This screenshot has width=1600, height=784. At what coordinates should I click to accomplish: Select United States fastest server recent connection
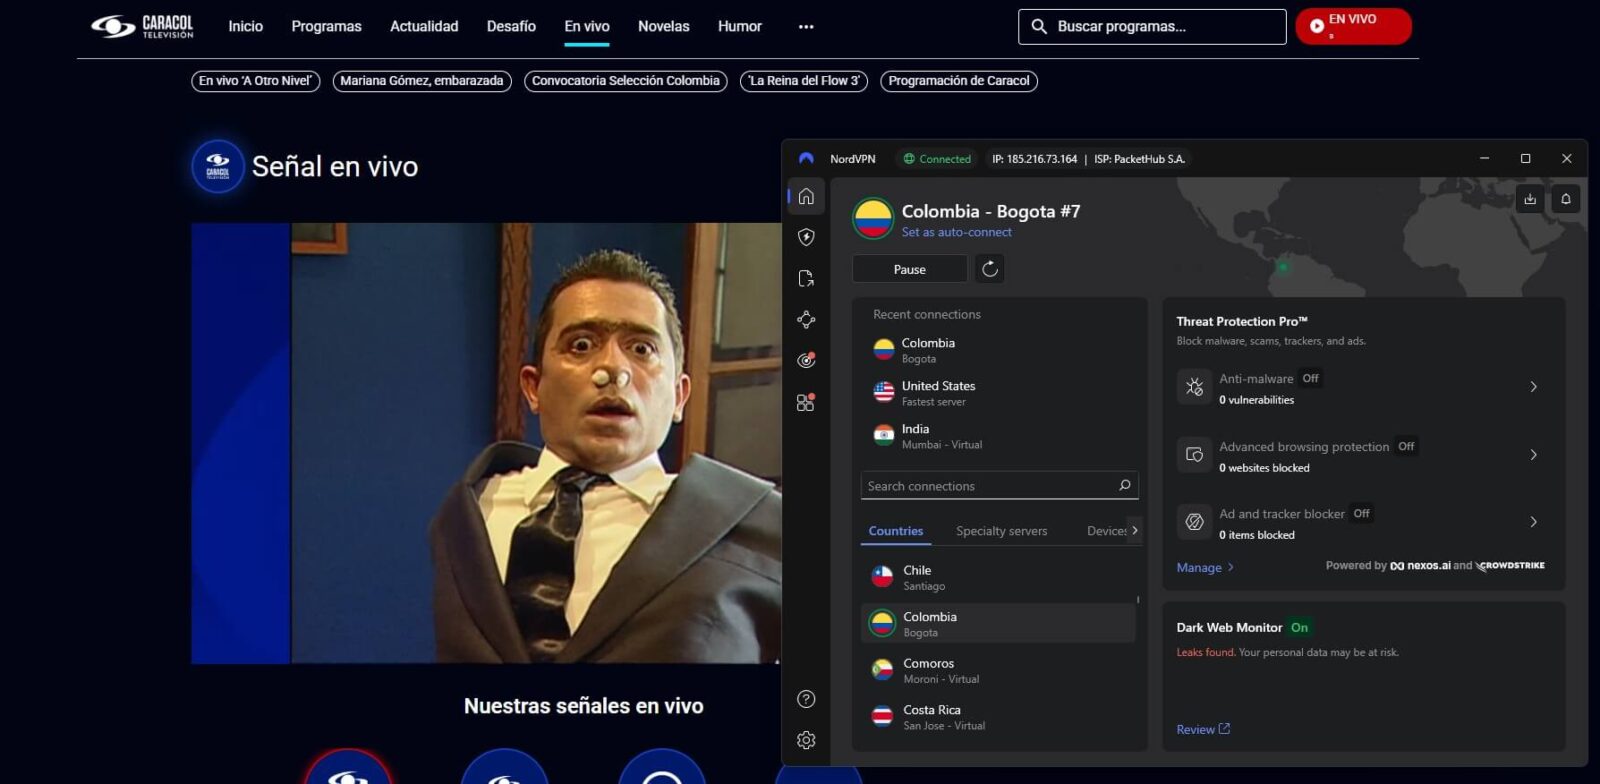click(x=1000, y=392)
